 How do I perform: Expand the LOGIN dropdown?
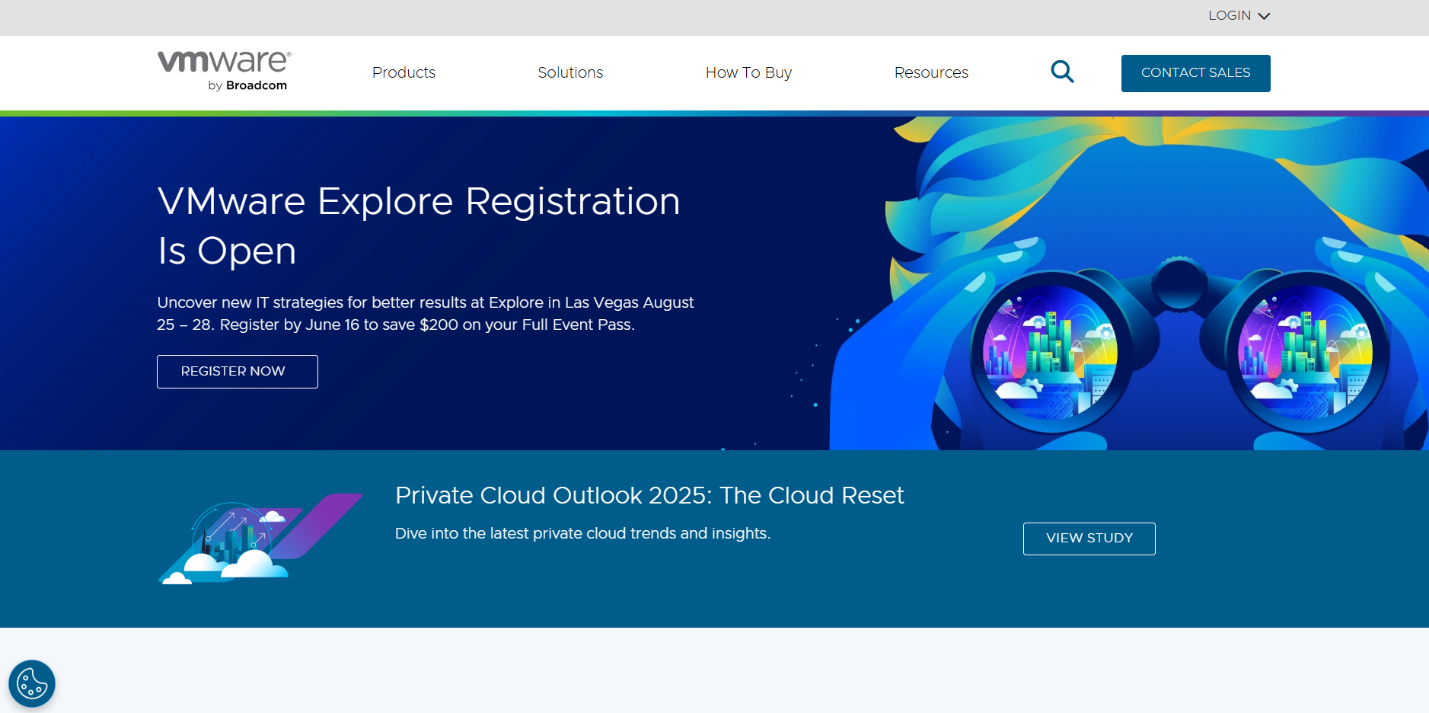pyautogui.click(x=1239, y=15)
